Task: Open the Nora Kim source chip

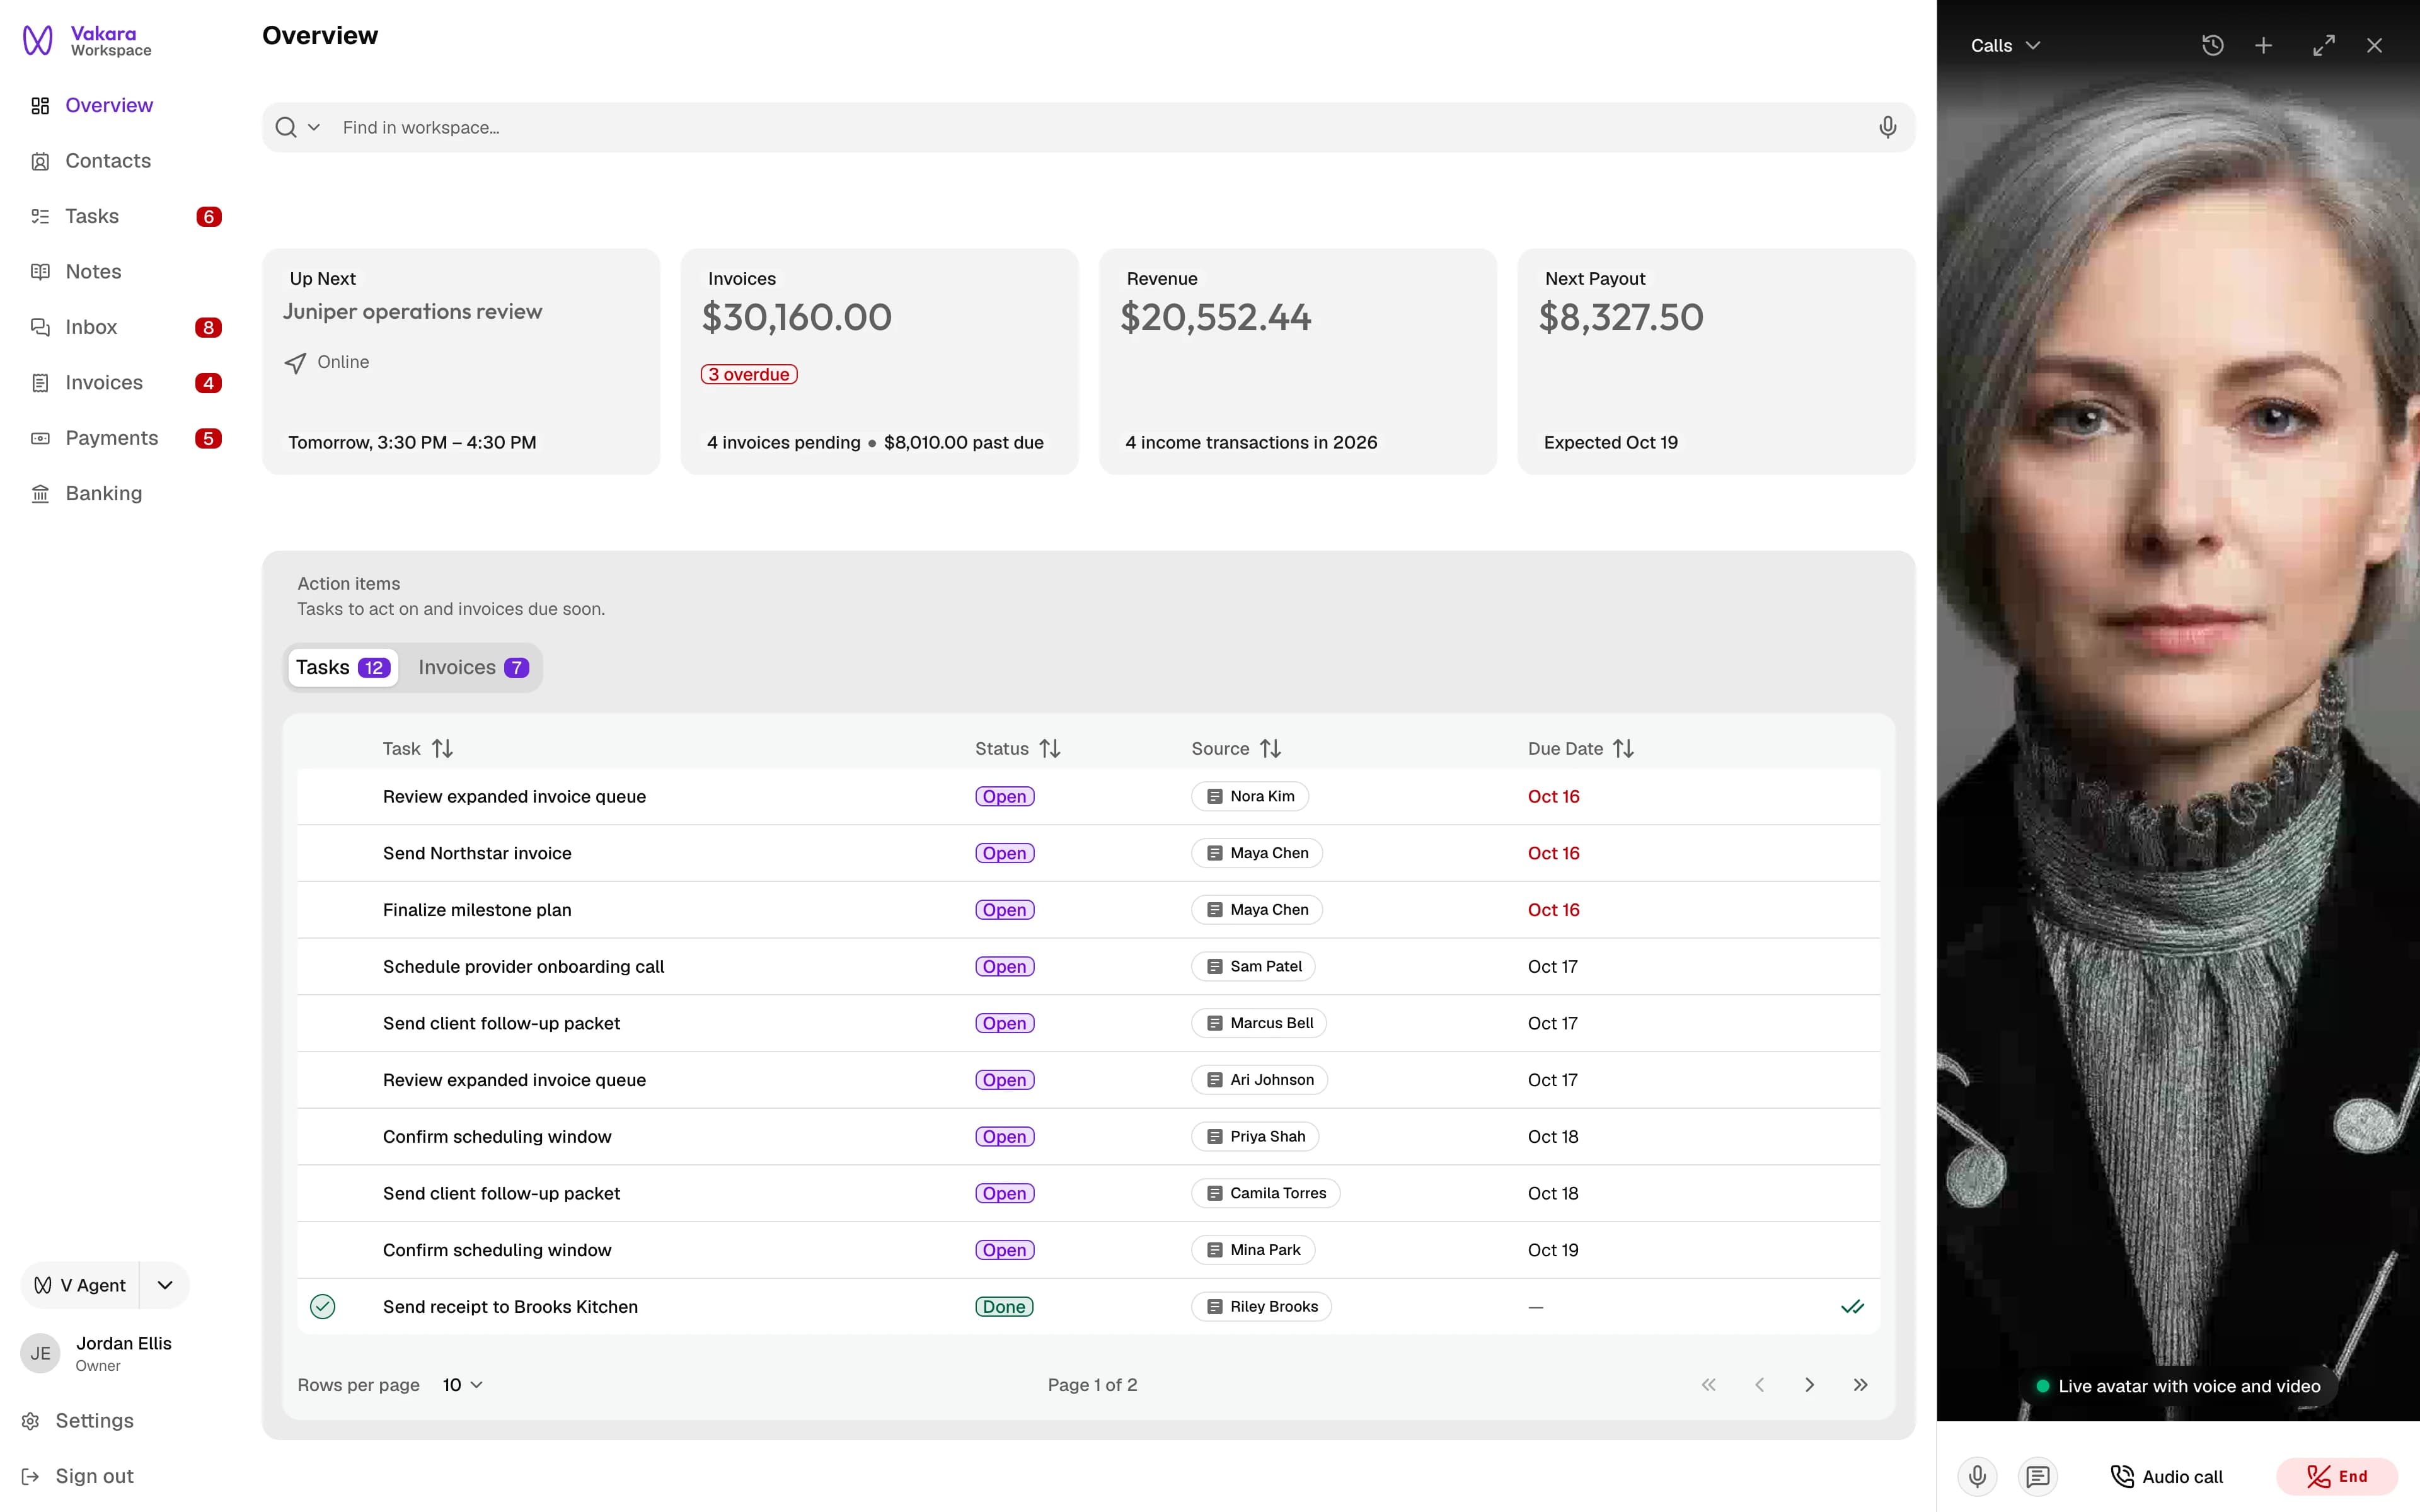Action: [1250, 796]
